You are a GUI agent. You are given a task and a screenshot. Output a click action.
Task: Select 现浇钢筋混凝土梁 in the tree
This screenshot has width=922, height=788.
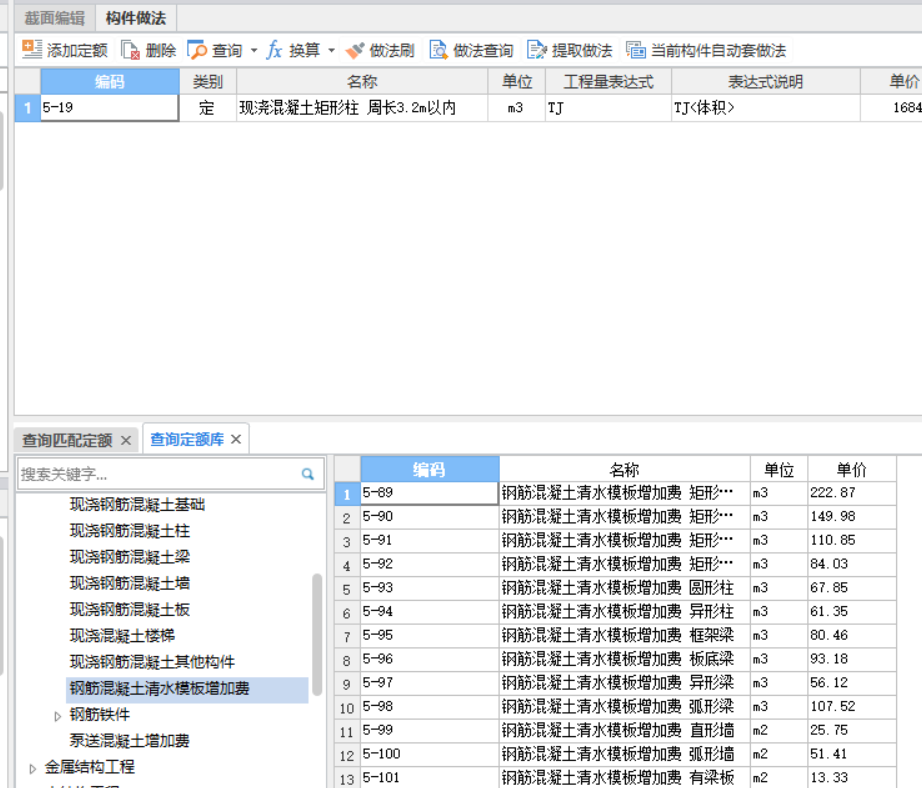[130, 557]
